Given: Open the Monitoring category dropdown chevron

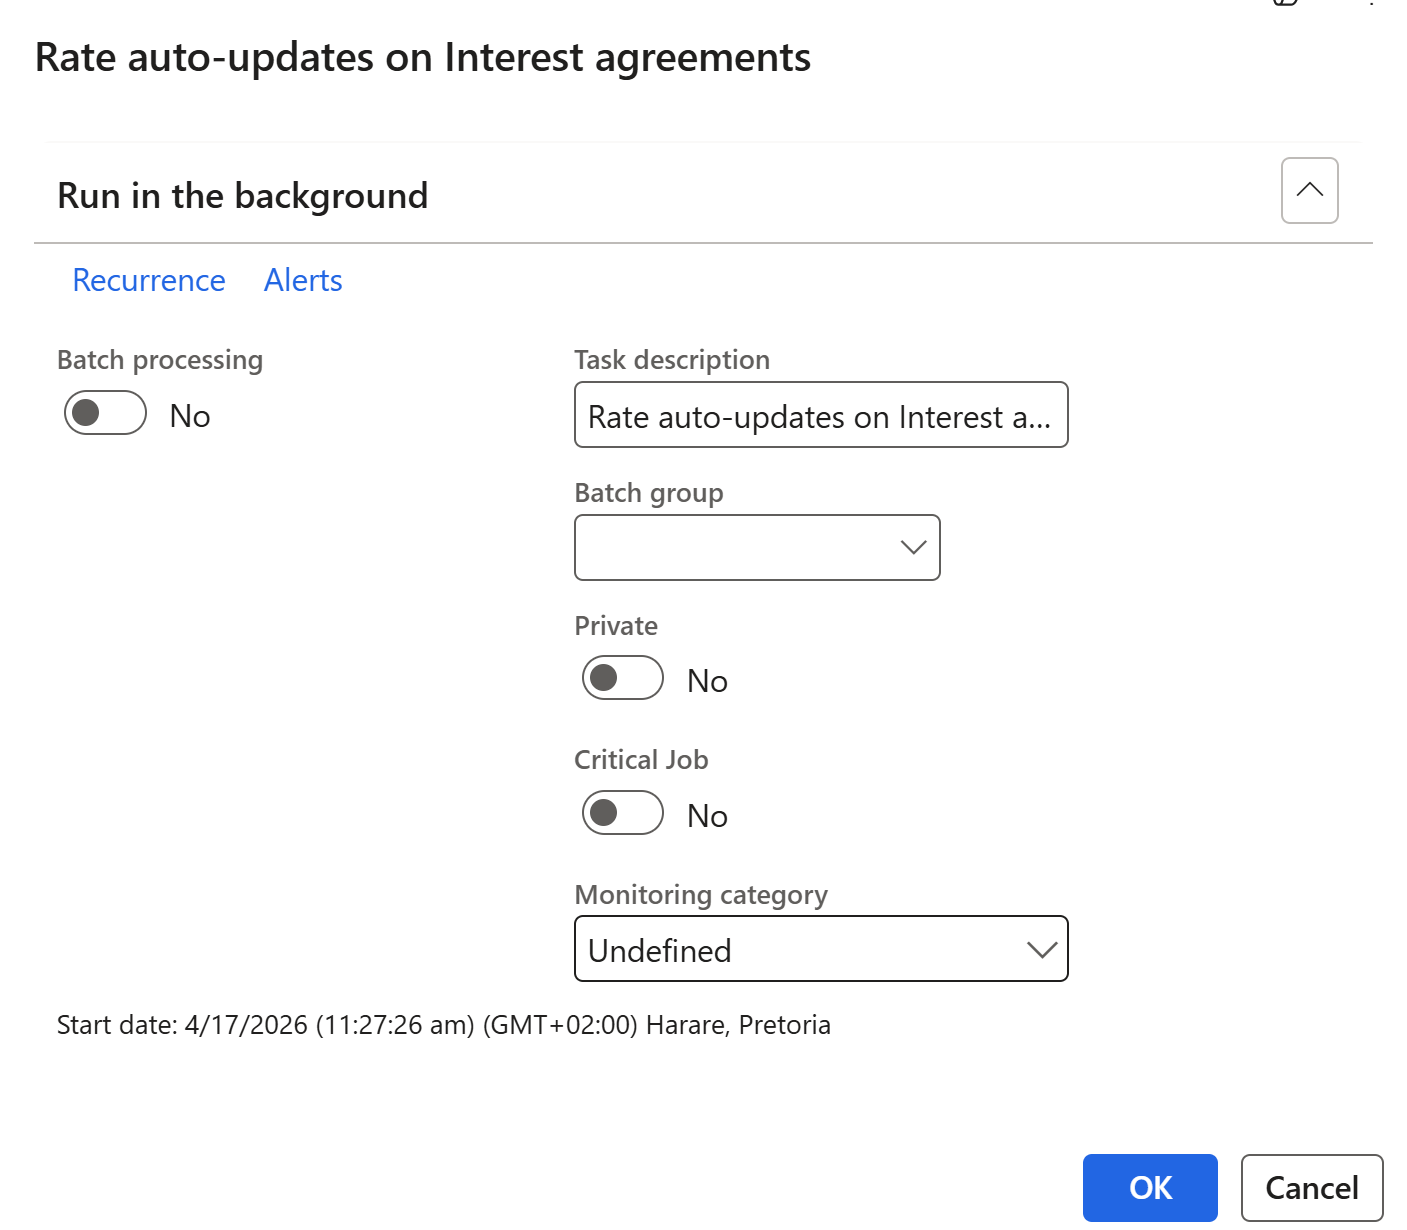Looking at the screenshot, I should [x=1041, y=949].
